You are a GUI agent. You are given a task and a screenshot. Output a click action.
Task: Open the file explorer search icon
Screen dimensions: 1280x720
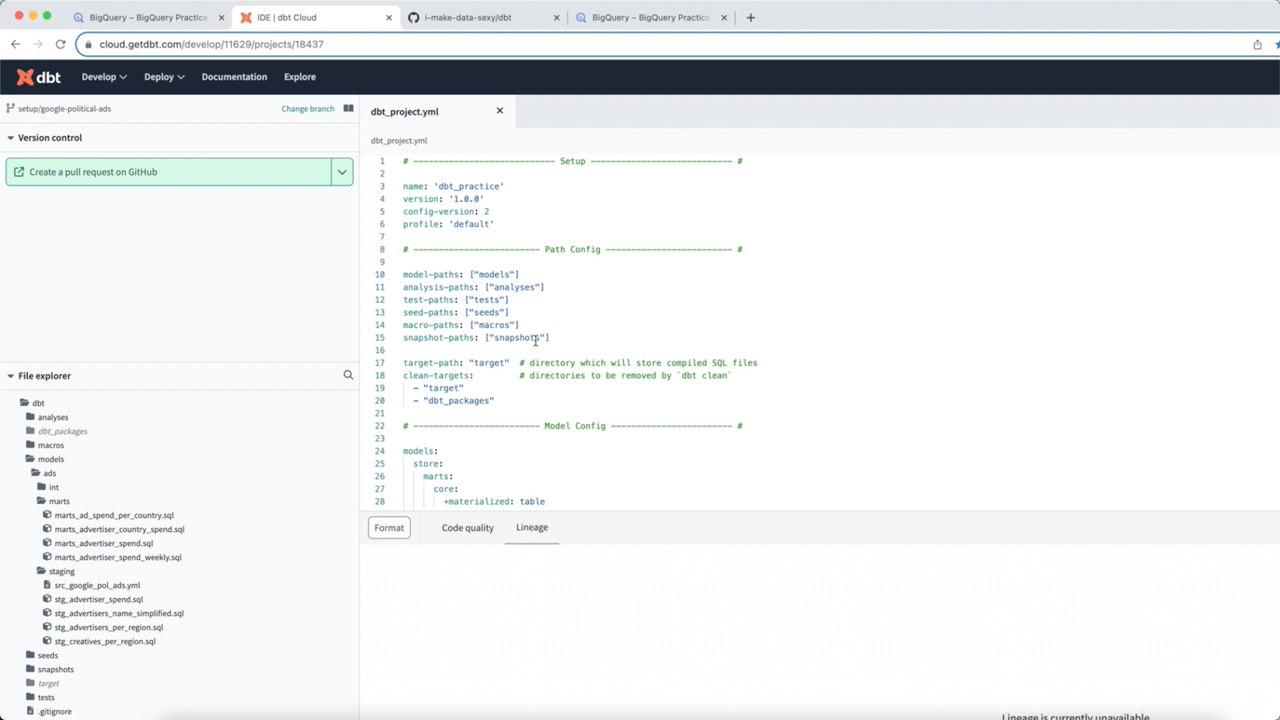pyautogui.click(x=348, y=375)
